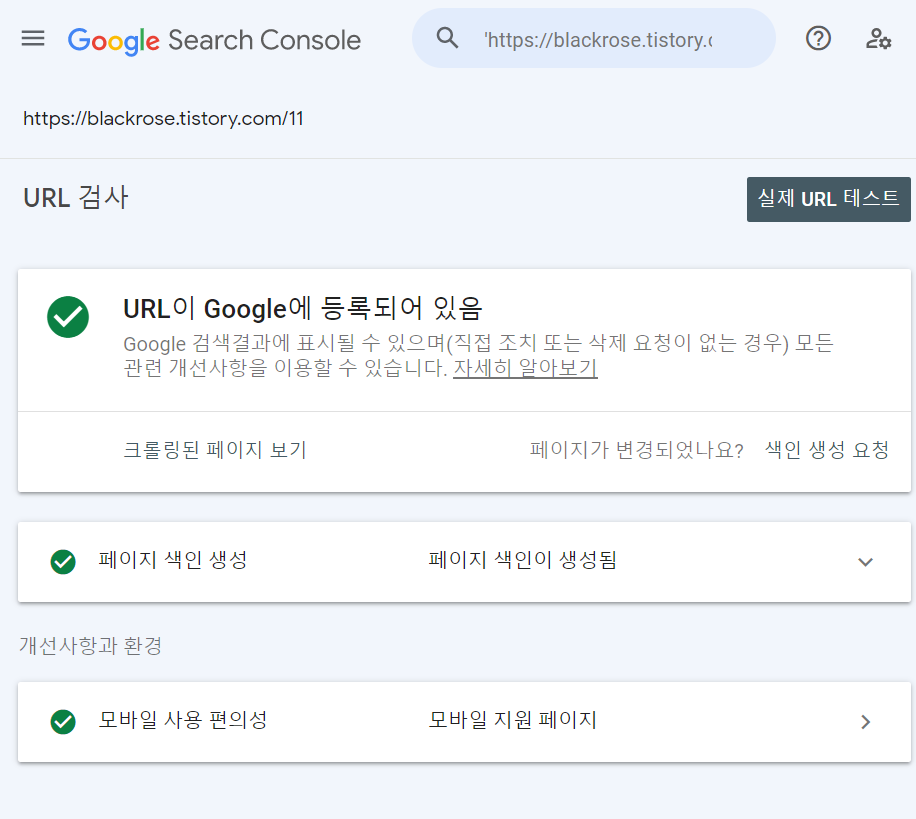Open the help question mark icon
The width and height of the screenshot is (916, 819).
(x=818, y=39)
